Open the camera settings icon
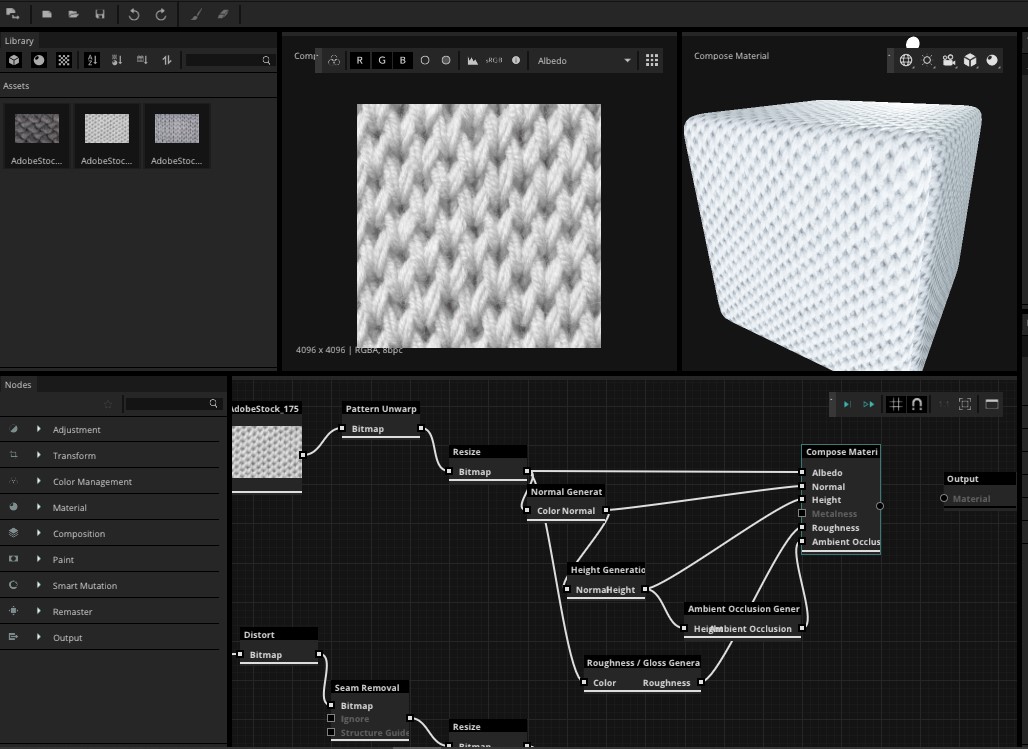Image resolution: width=1028 pixels, height=749 pixels. 949,60
